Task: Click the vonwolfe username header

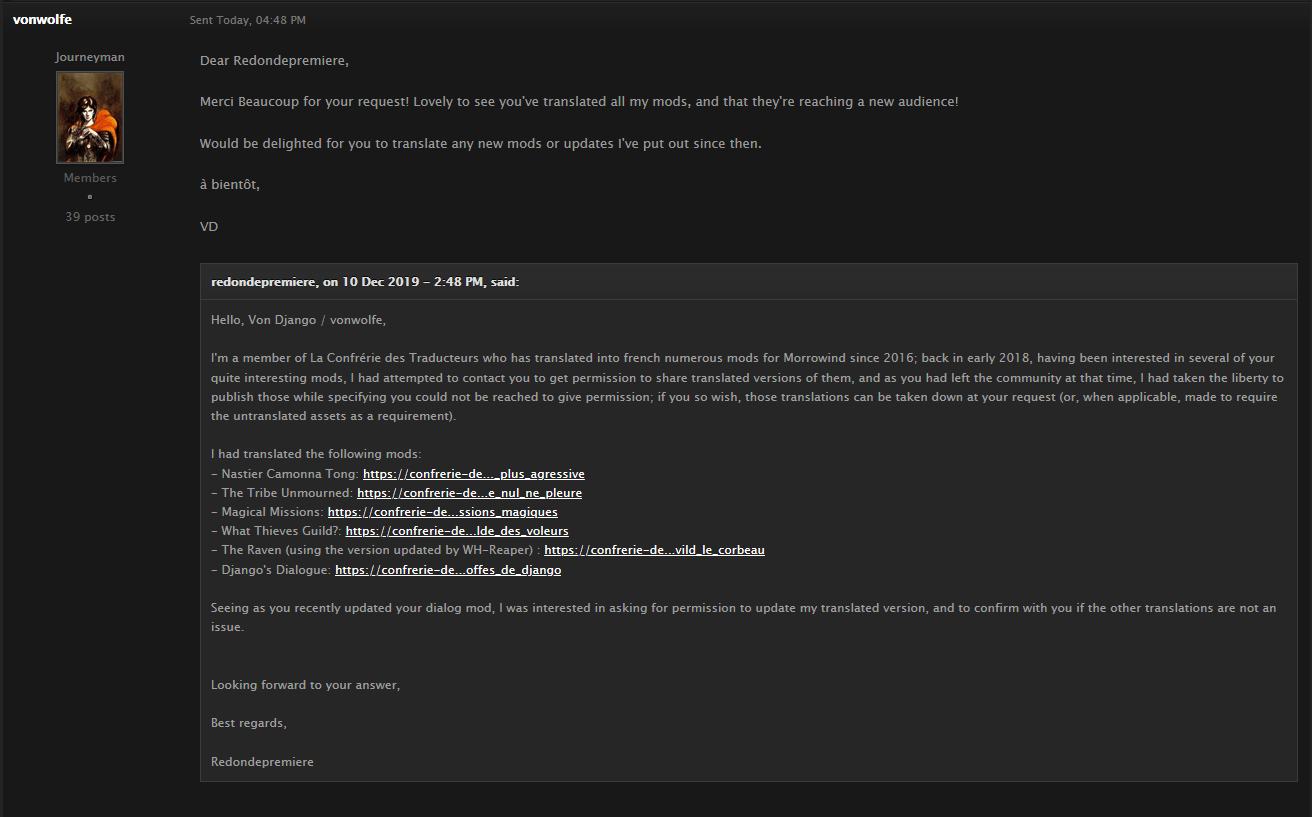Action: (42, 19)
